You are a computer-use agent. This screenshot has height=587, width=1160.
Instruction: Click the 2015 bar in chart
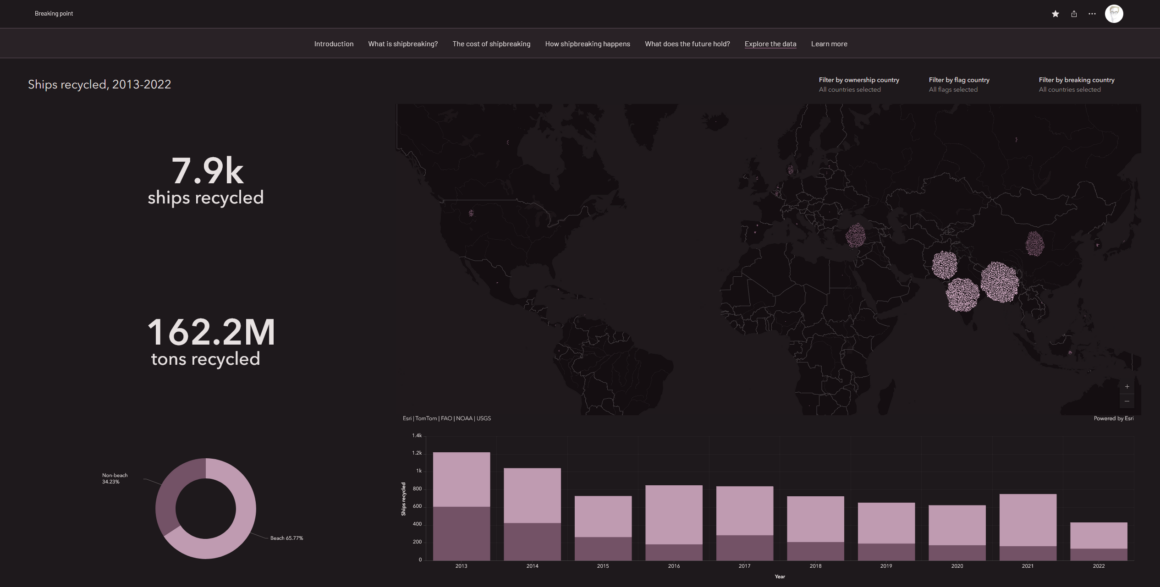point(603,528)
